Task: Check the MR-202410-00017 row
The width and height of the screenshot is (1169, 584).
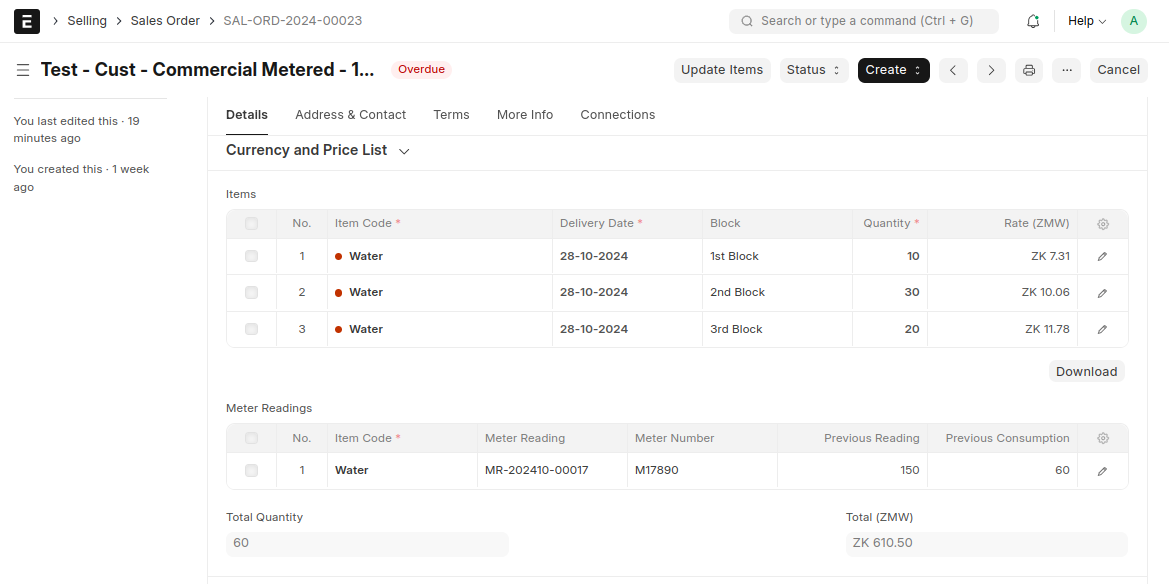Action: click(x=251, y=471)
